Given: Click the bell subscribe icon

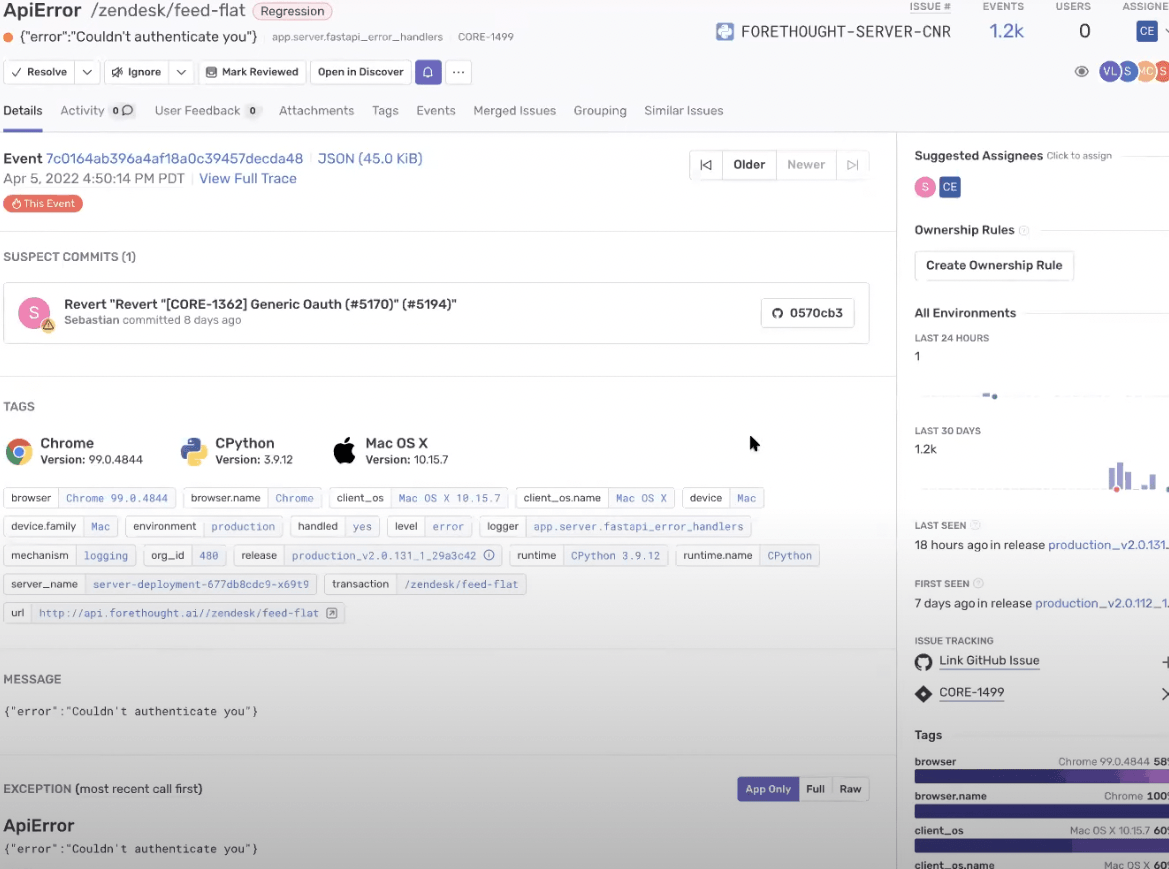Looking at the screenshot, I should (x=428, y=72).
